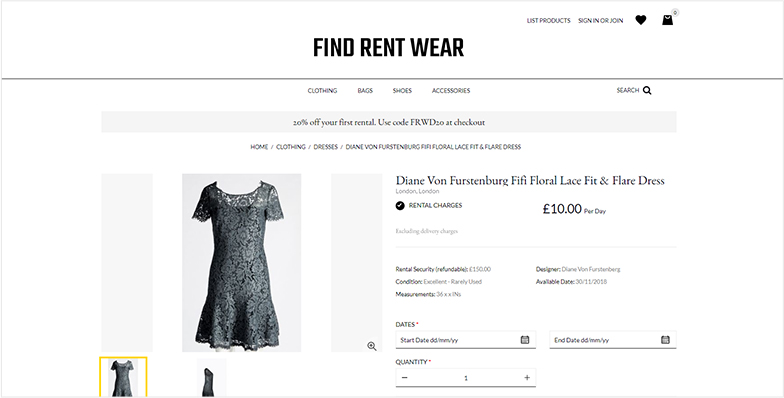Open the wishlist heart icon
Screen dimensions: 784x398
click(x=640, y=20)
